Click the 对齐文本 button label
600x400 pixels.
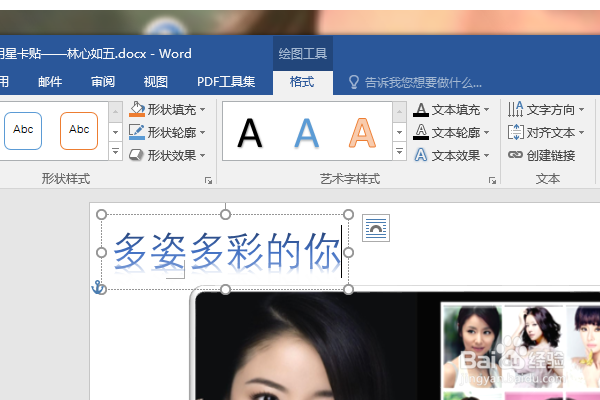point(551,133)
